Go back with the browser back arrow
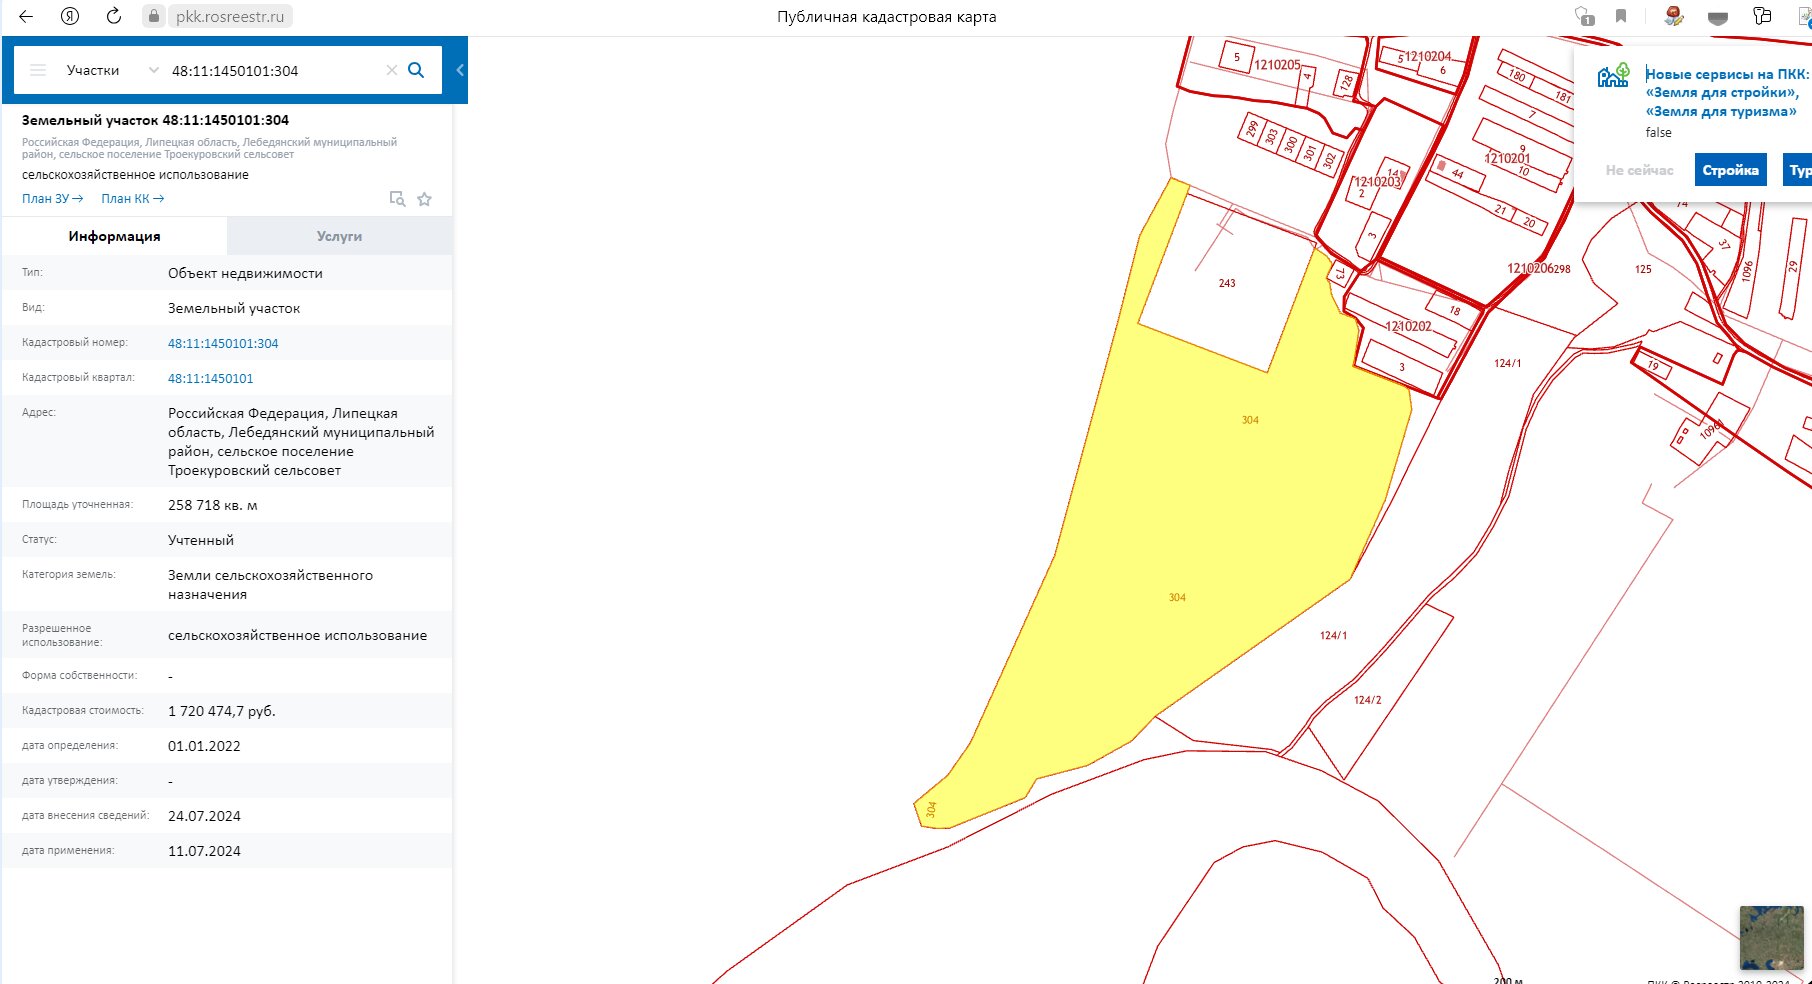Viewport: 1812px width, 984px height. pos(26,16)
